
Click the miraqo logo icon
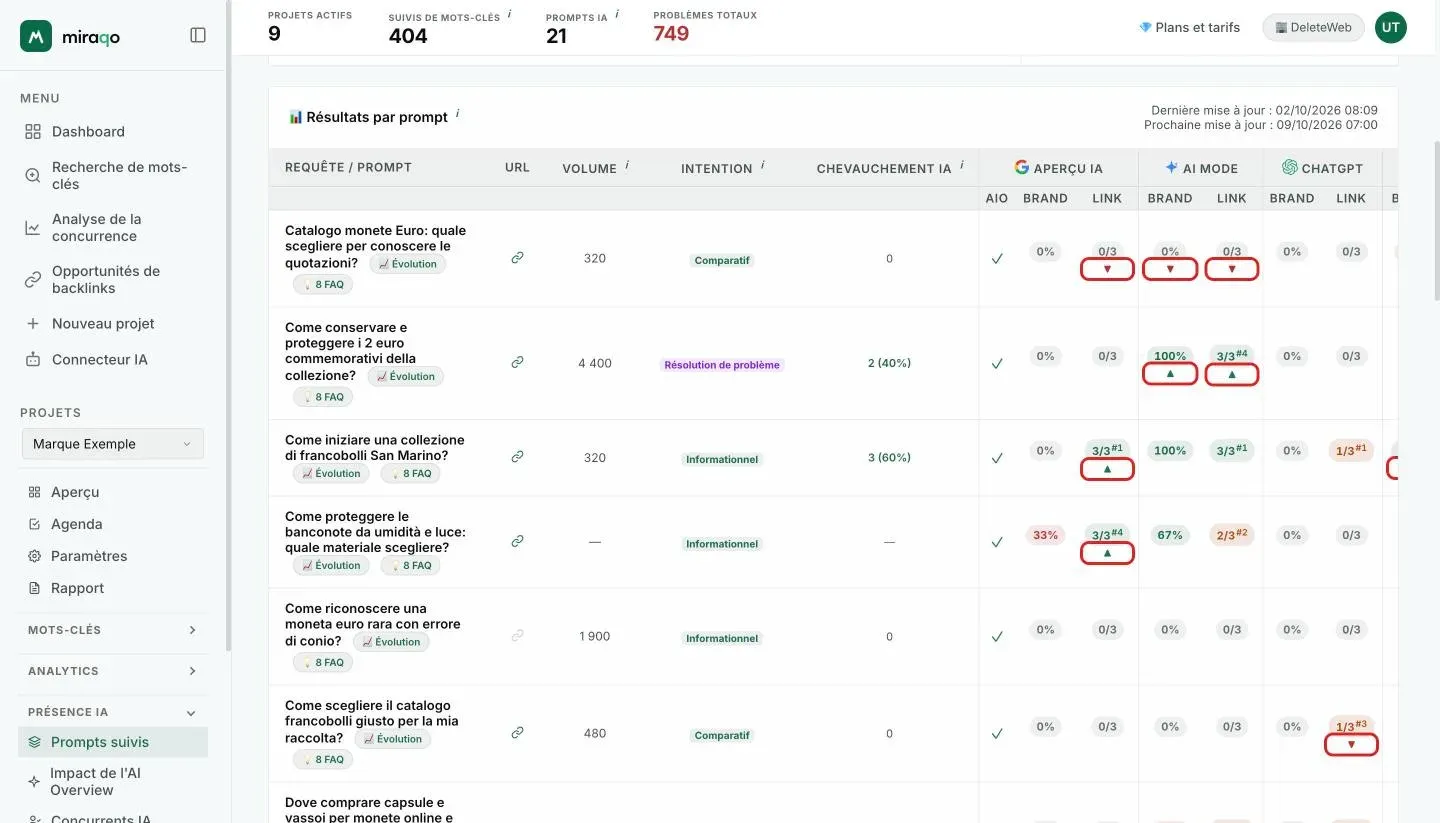pos(36,36)
